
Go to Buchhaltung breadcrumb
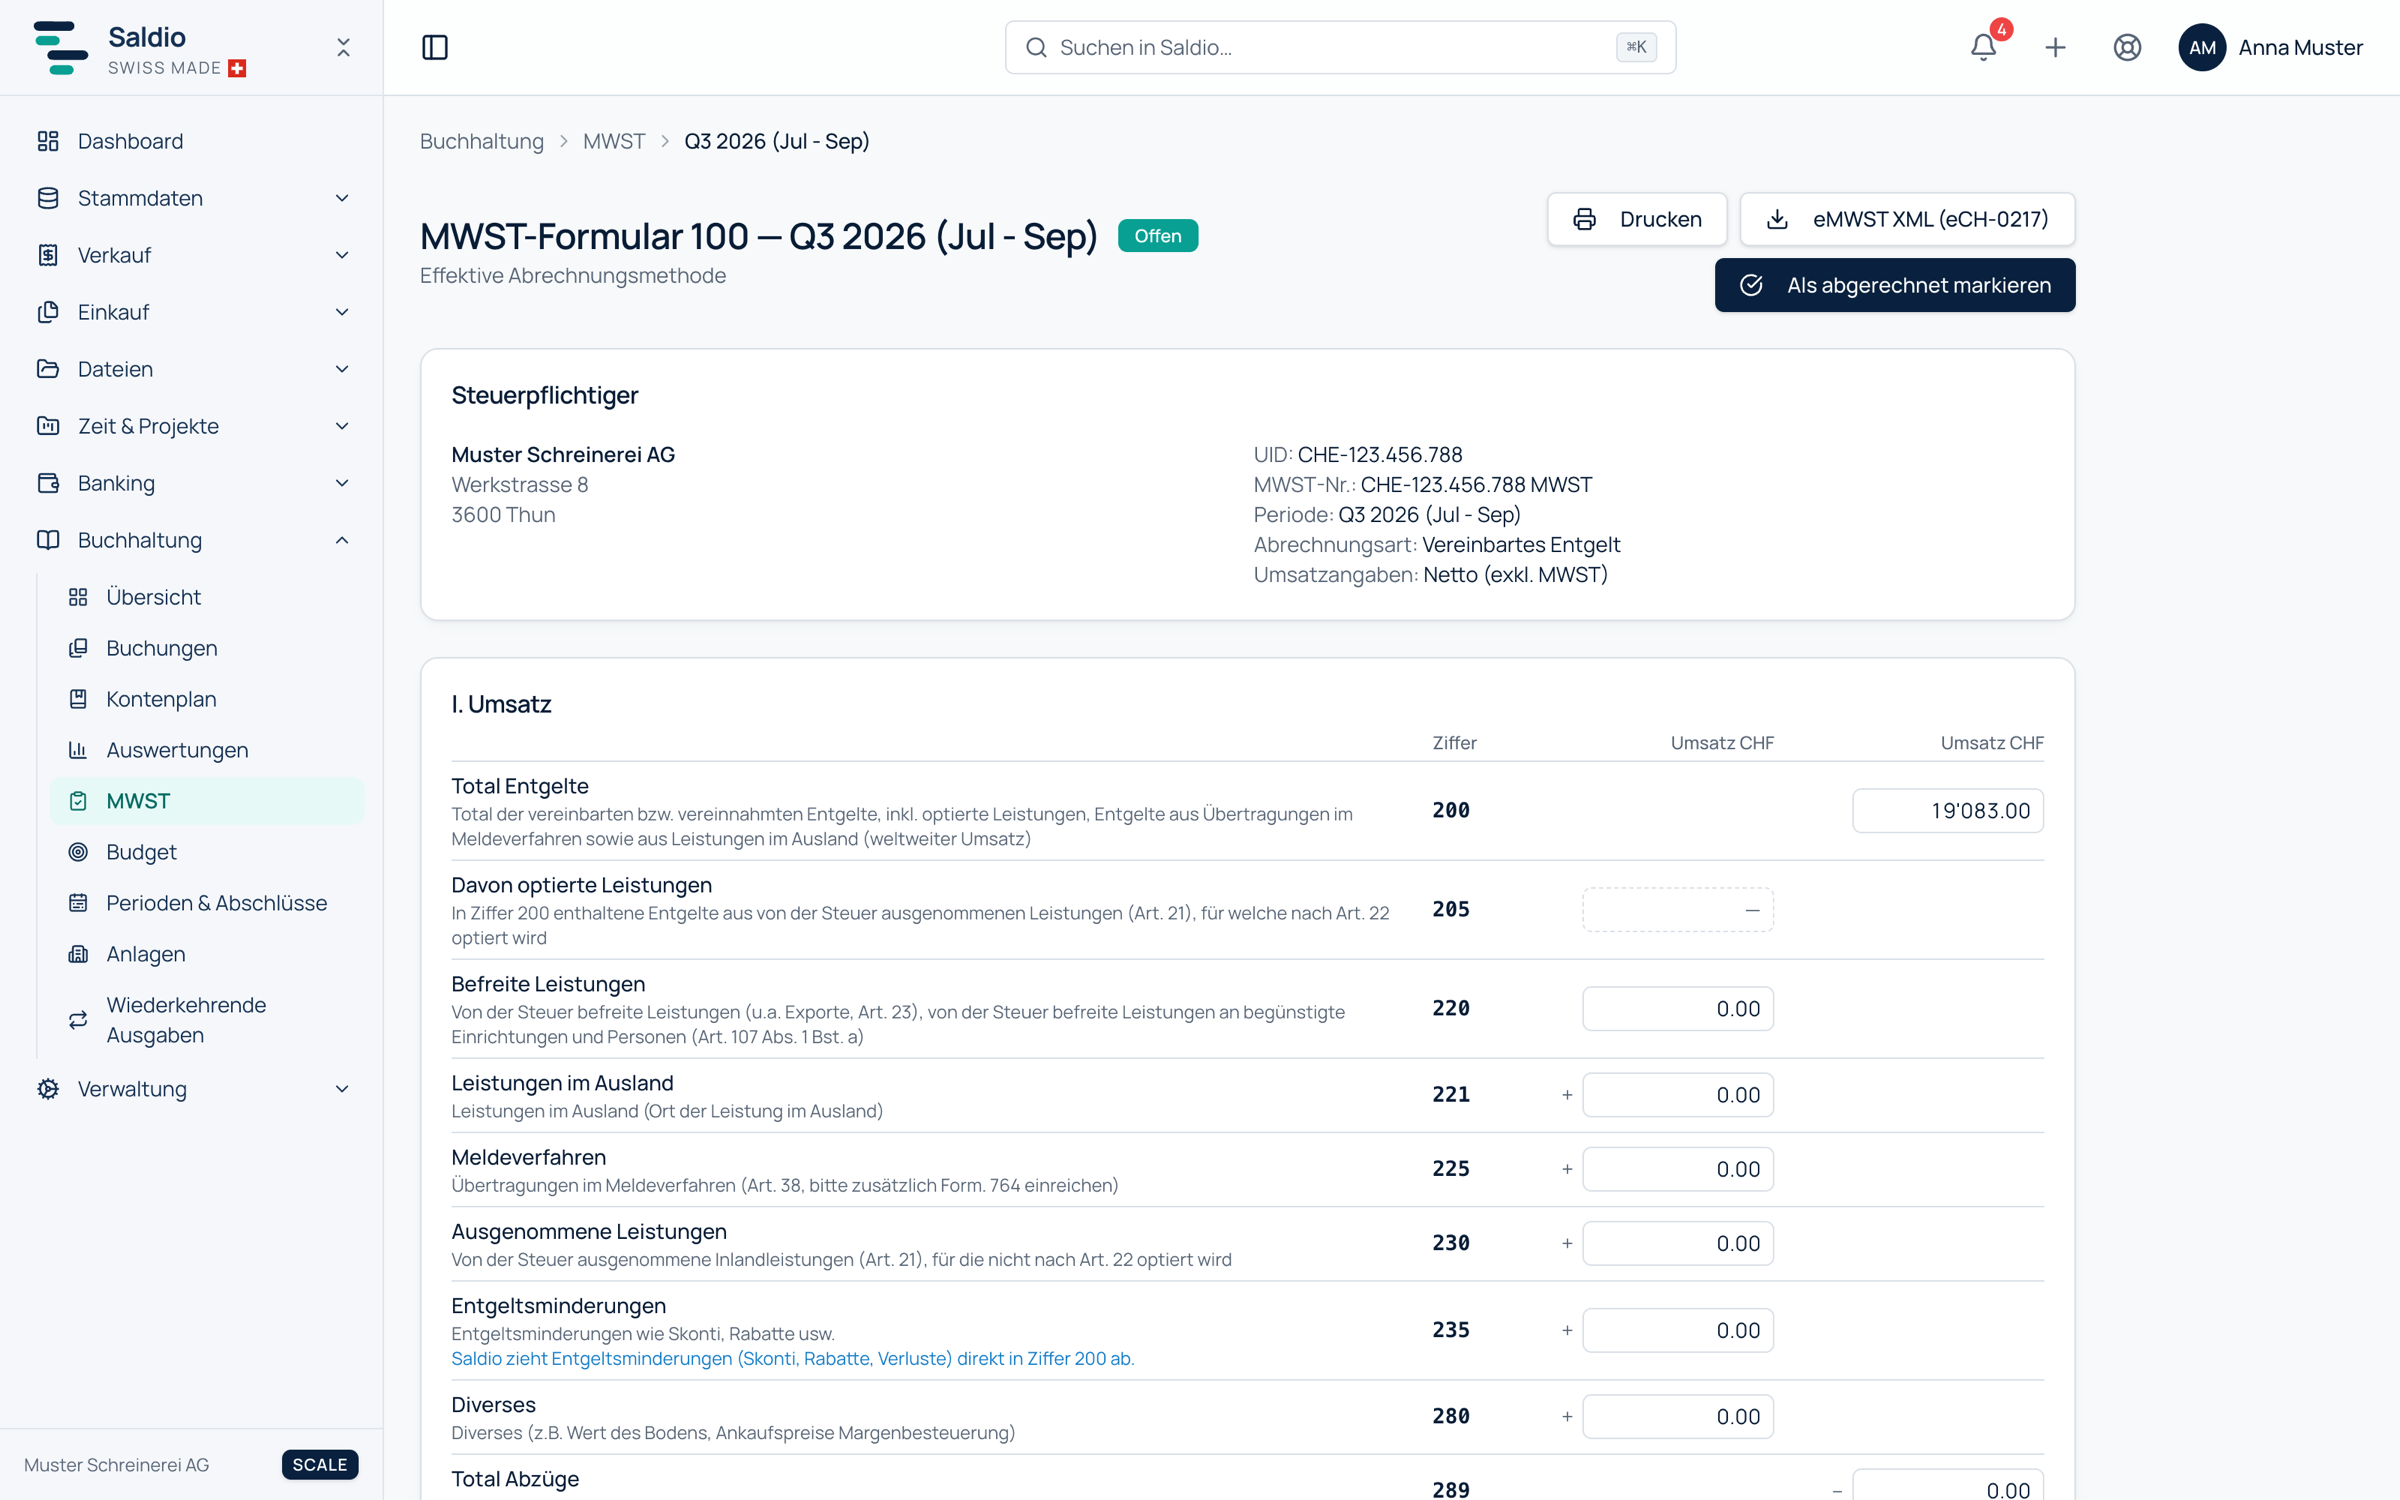[482, 141]
